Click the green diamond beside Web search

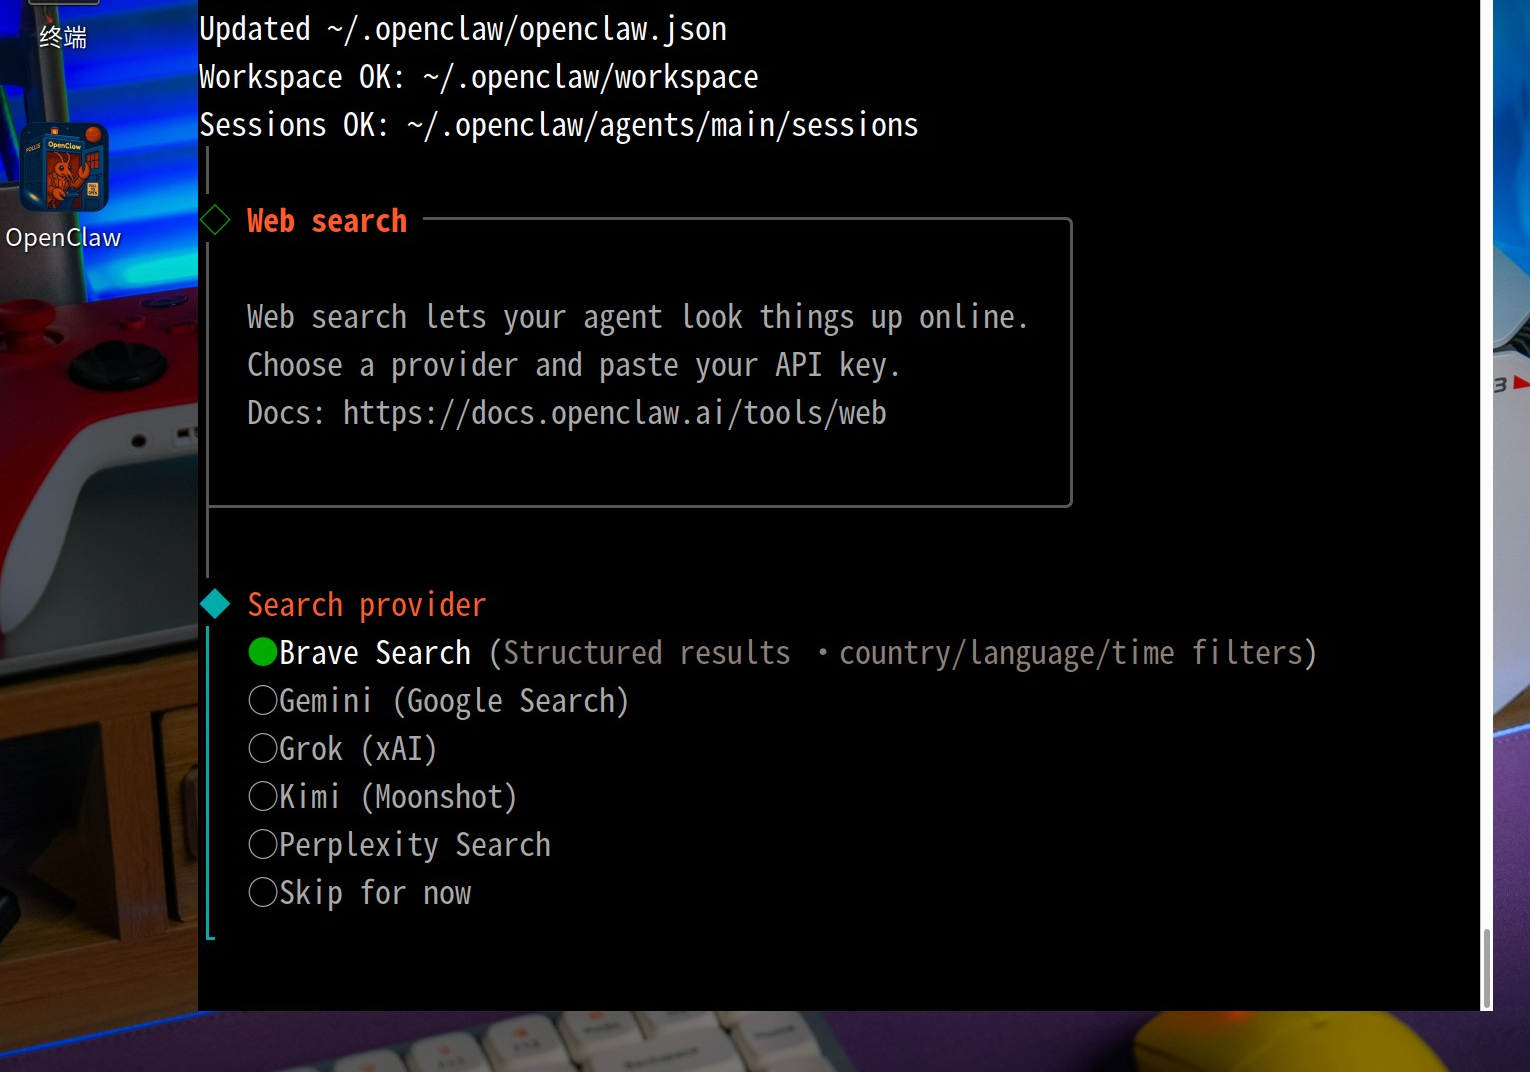point(215,220)
